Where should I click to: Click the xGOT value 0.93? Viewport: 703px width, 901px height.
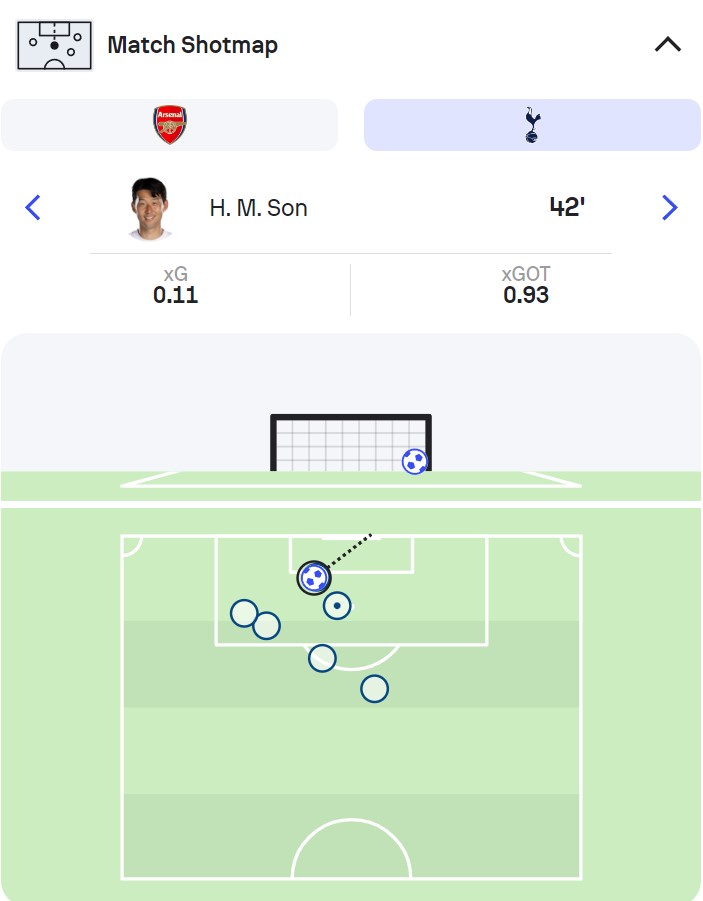pos(526,295)
